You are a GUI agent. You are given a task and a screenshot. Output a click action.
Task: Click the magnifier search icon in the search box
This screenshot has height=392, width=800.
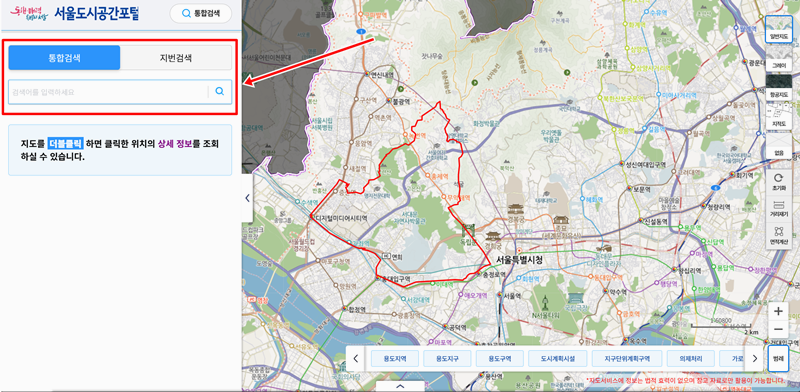pyautogui.click(x=220, y=91)
